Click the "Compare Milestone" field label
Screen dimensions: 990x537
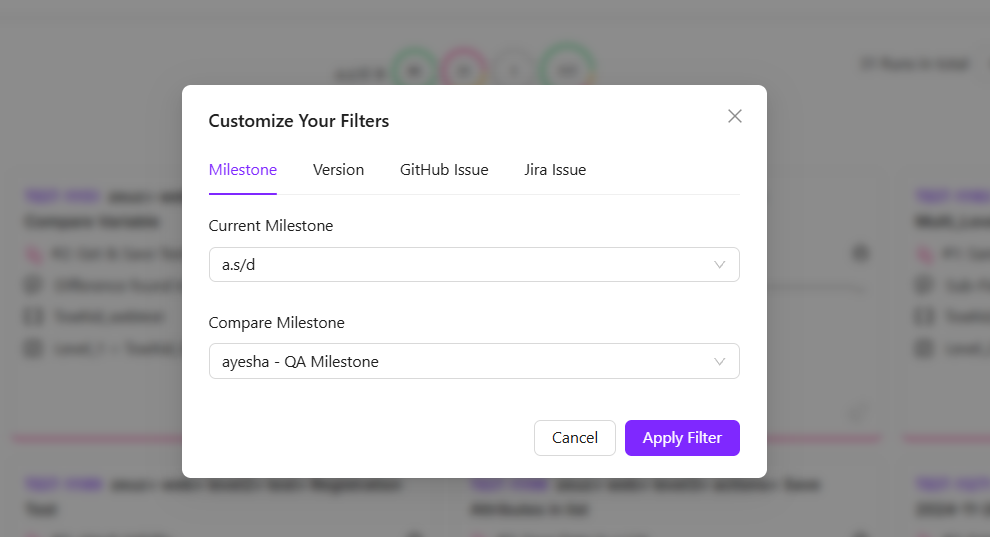click(276, 323)
